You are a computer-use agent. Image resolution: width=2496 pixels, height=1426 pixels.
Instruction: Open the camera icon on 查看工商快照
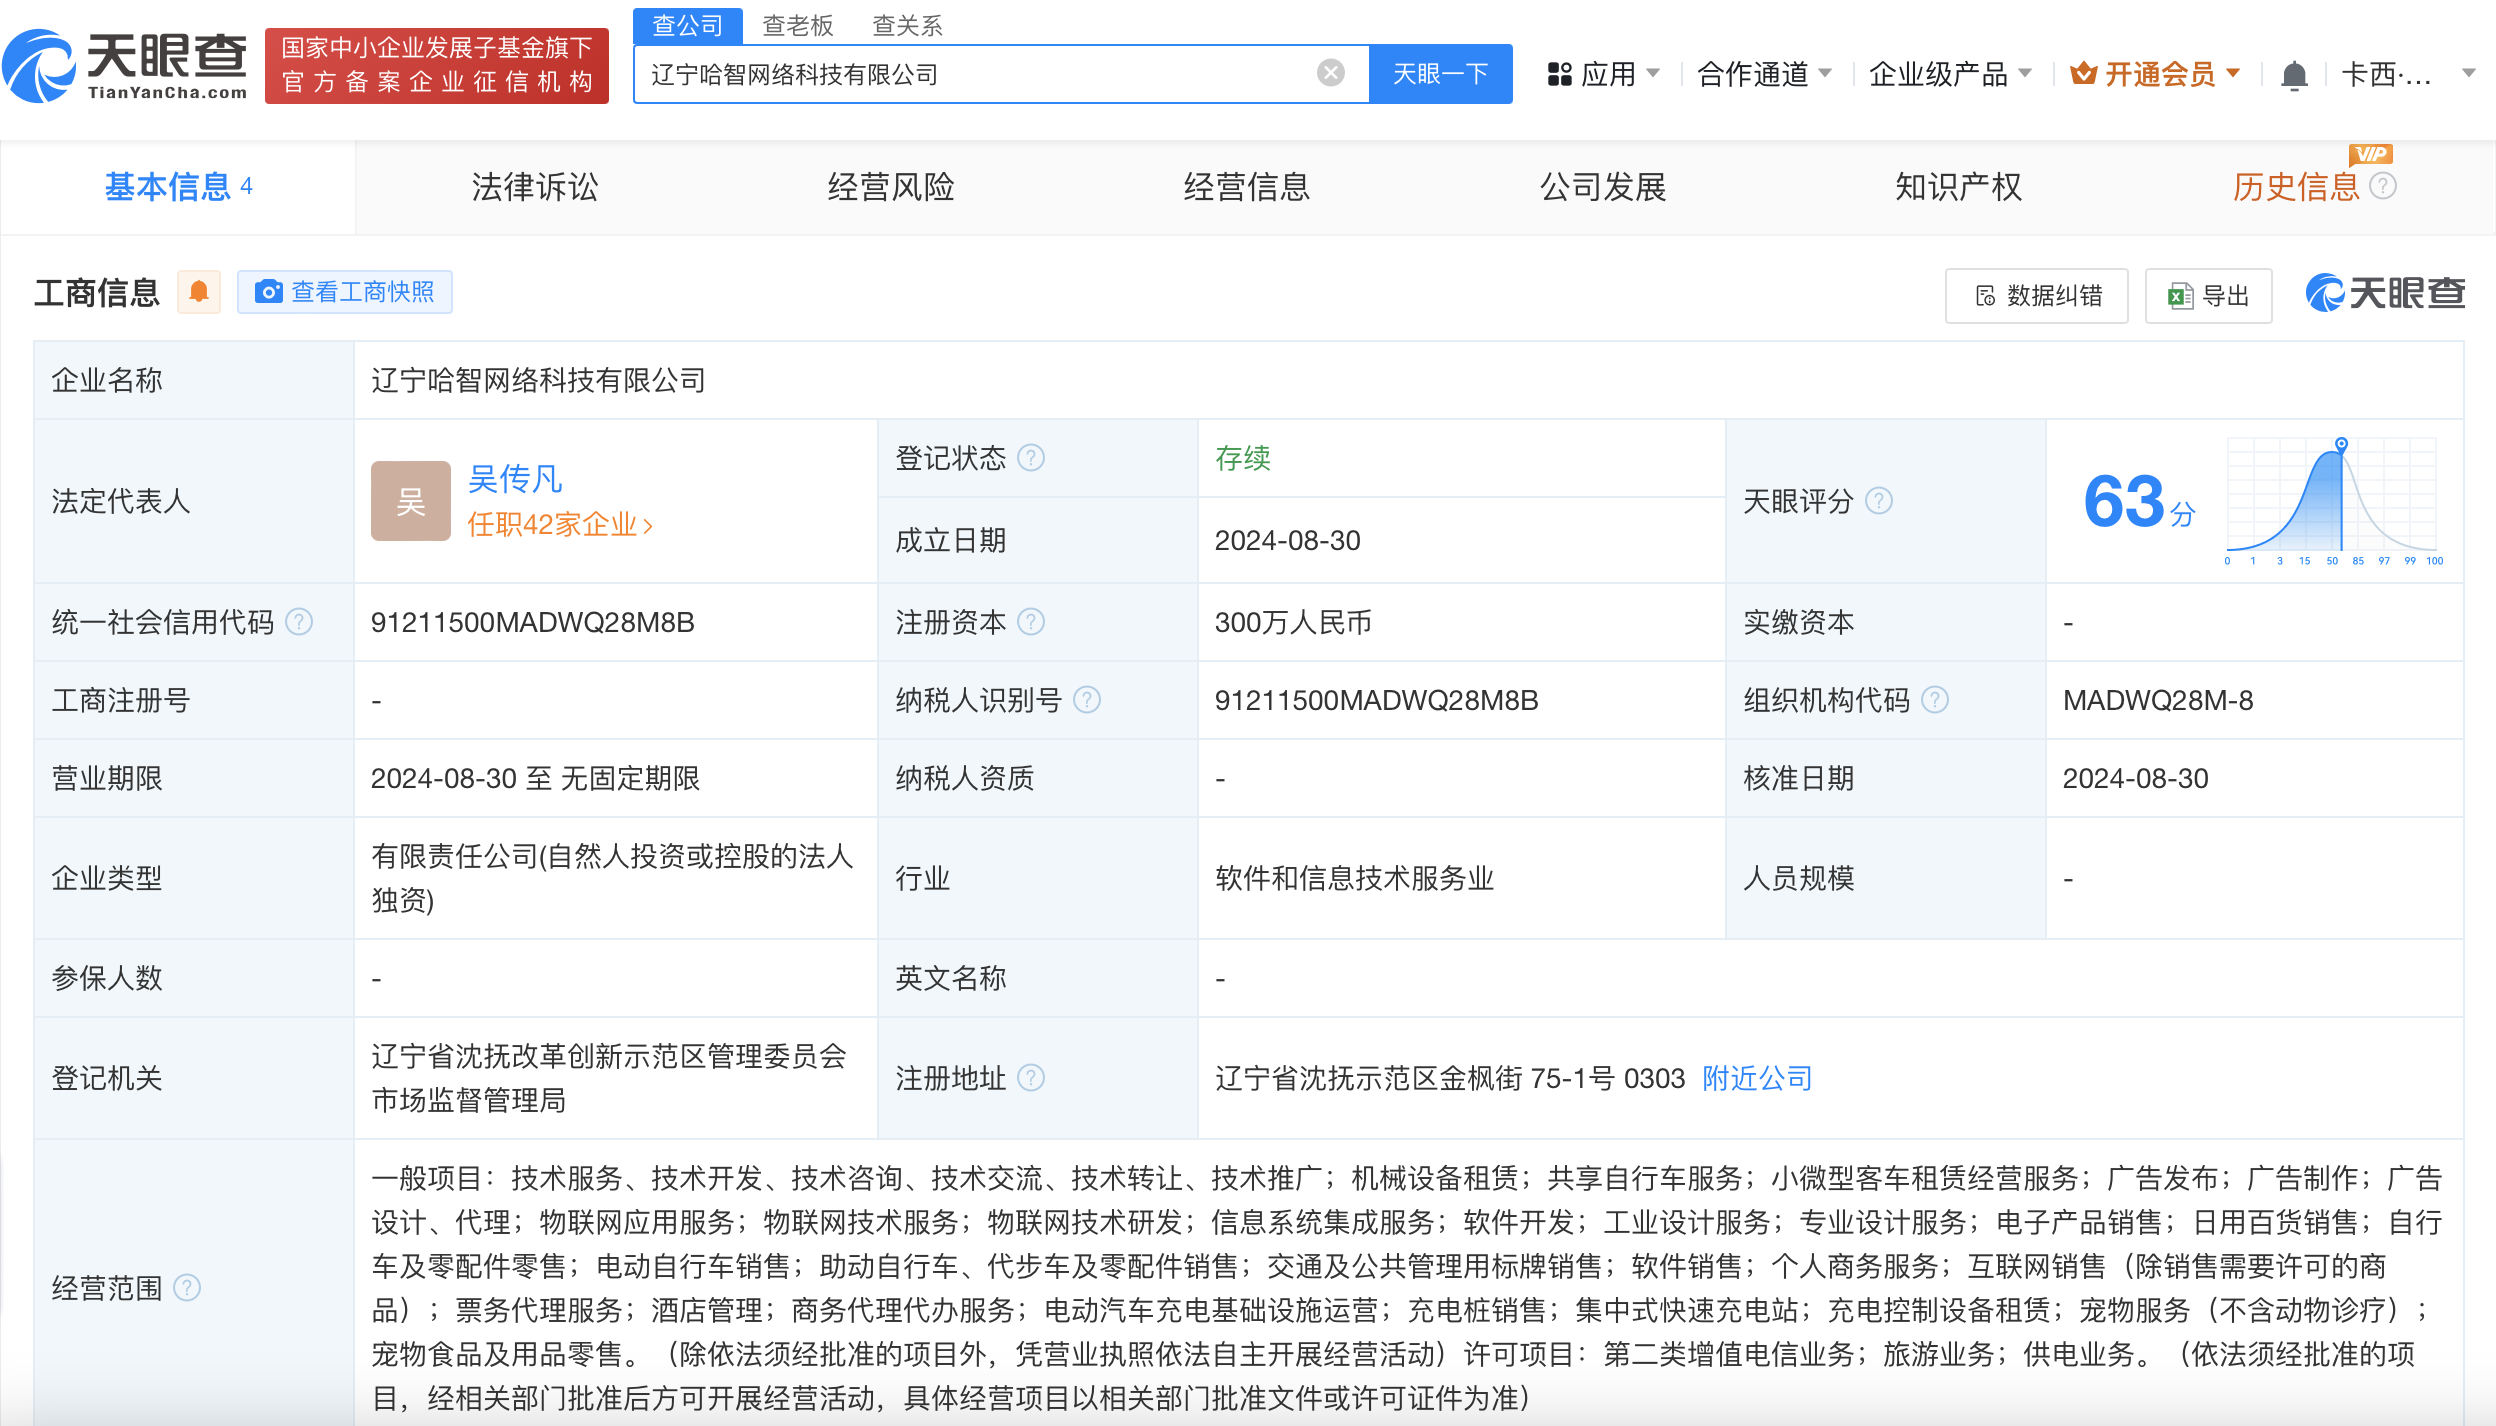click(x=267, y=291)
